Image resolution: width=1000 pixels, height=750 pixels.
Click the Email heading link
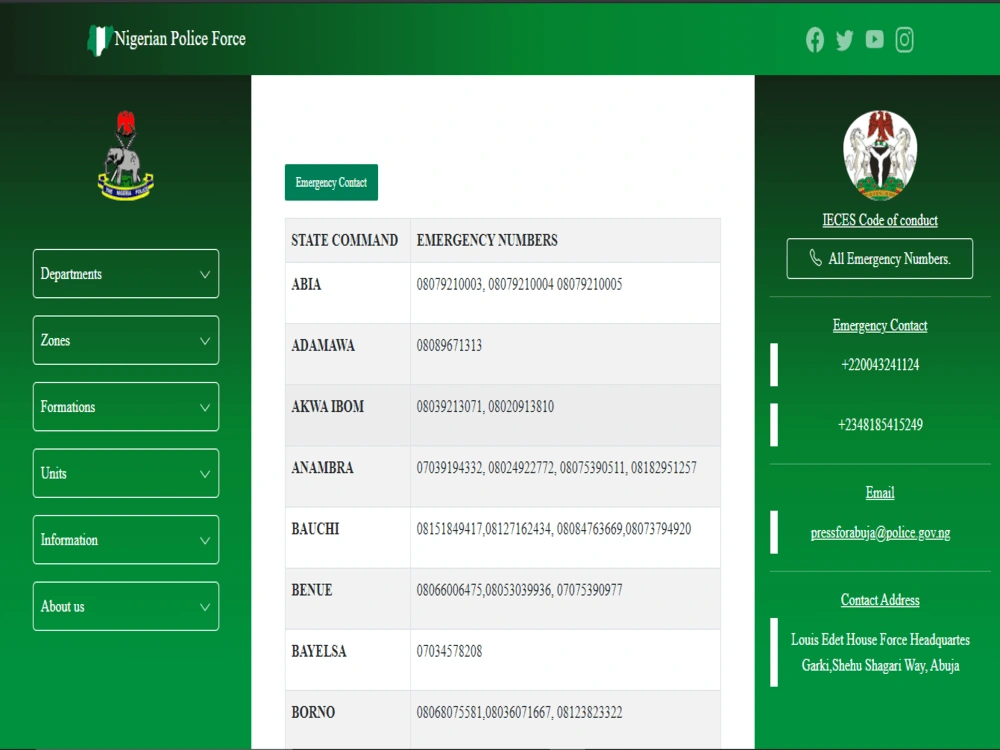click(879, 492)
